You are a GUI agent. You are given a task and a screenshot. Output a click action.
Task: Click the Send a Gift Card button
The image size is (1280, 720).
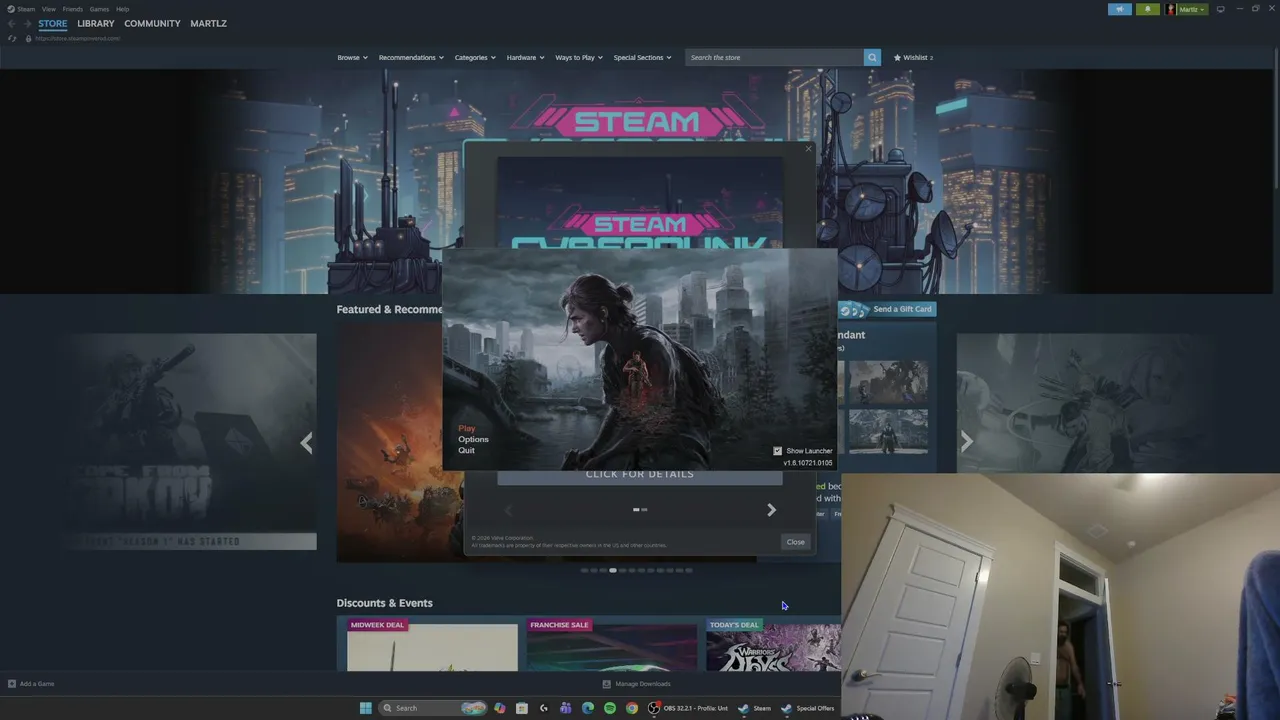[x=887, y=309]
